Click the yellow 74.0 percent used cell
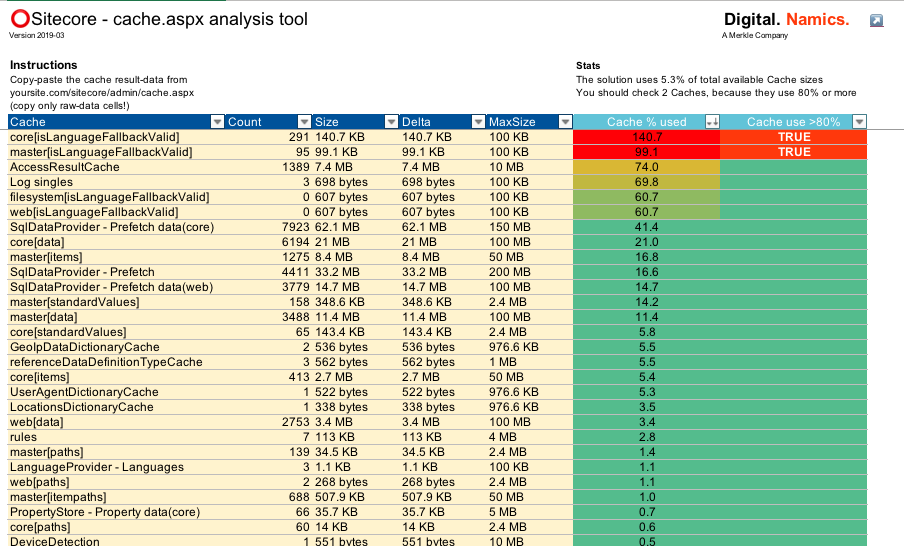The height and width of the screenshot is (546, 904). pyautogui.click(x=646, y=167)
